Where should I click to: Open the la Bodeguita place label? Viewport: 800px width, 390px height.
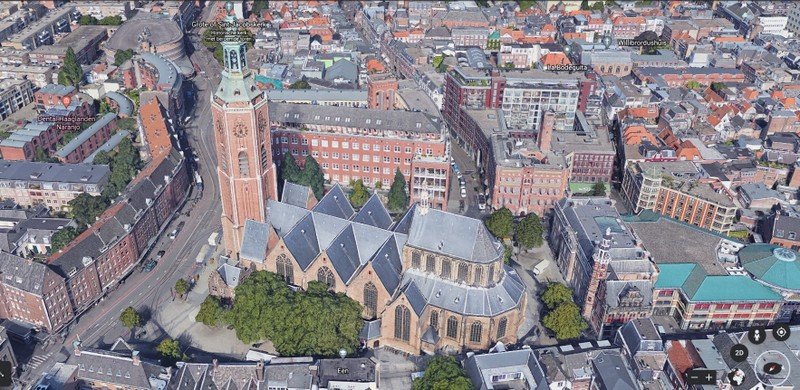click(566, 67)
